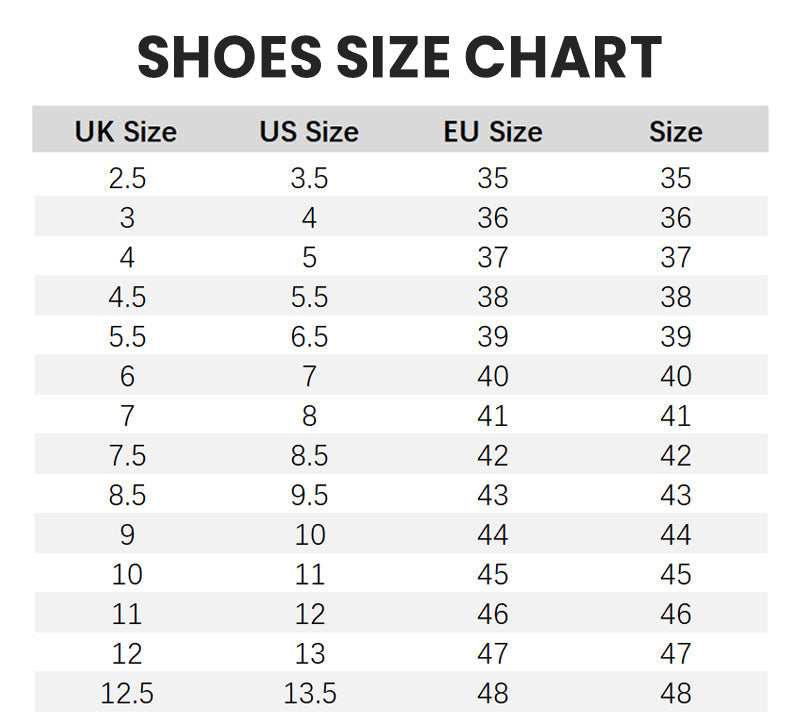This screenshot has height=714, width=800.
Task: Click 40 in the EU Size column
Action: 493,376
